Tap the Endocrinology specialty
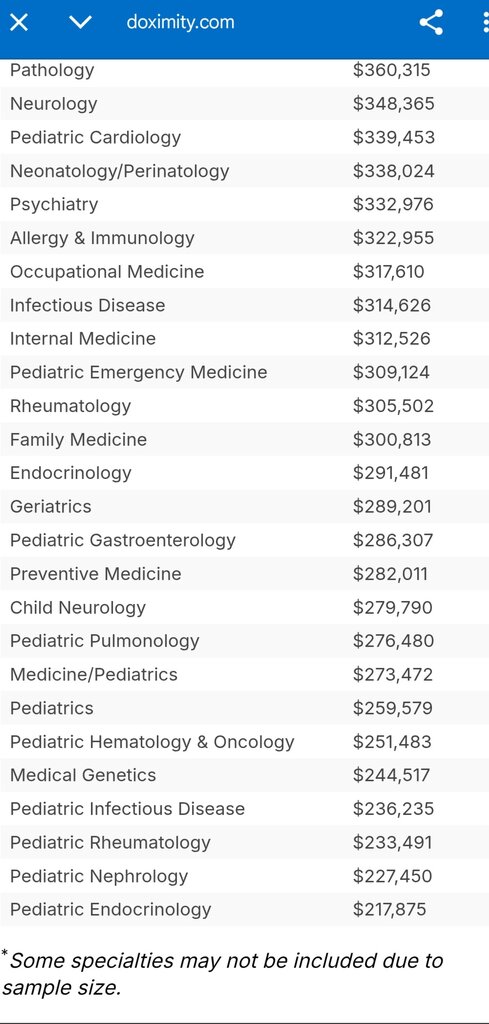Viewport: 489px width, 1024px height. pyautogui.click(x=71, y=473)
